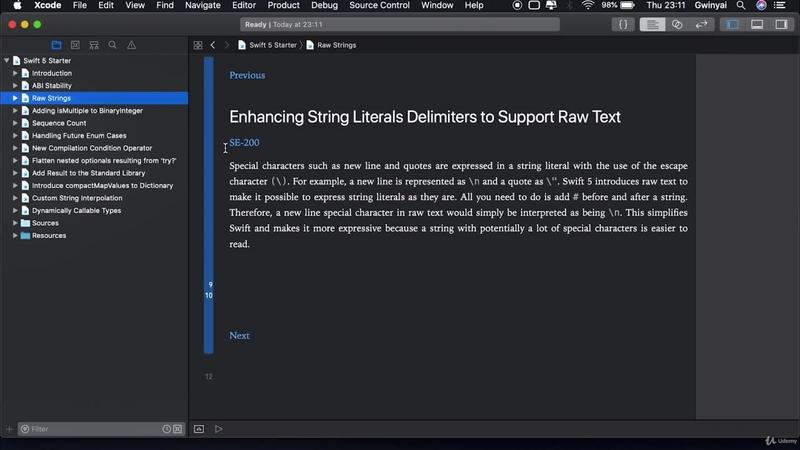Screen dimensions: 800x450
Task: Go forward with the right chevron
Action: pos(227,45)
